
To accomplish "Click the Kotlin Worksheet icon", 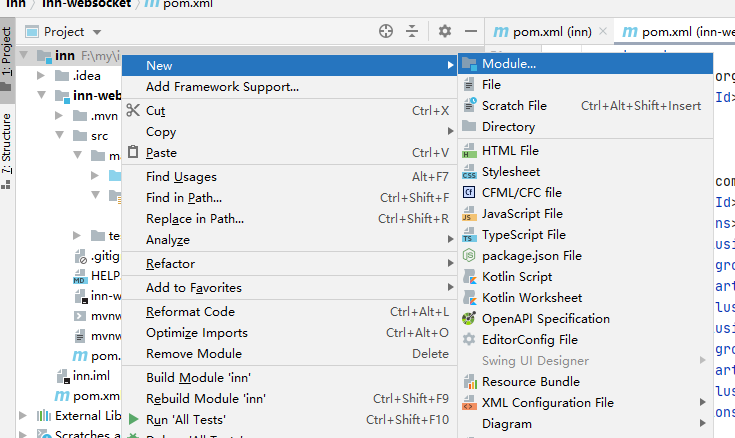I will coord(469,298).
